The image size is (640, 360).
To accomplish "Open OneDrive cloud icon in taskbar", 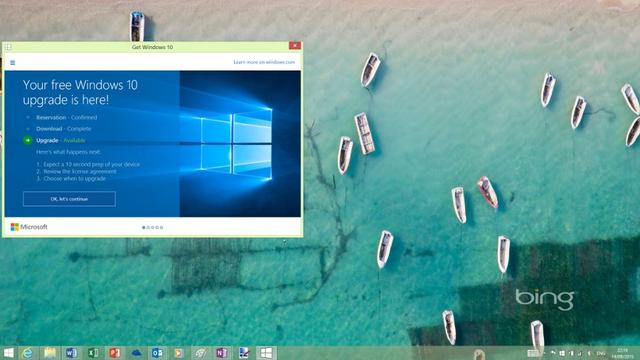I will (136, 353).
